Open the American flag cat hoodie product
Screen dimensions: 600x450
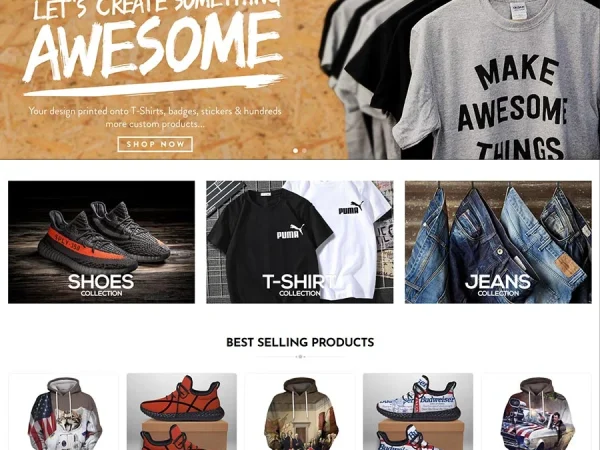pyautogui.click(x=64, y=412)
